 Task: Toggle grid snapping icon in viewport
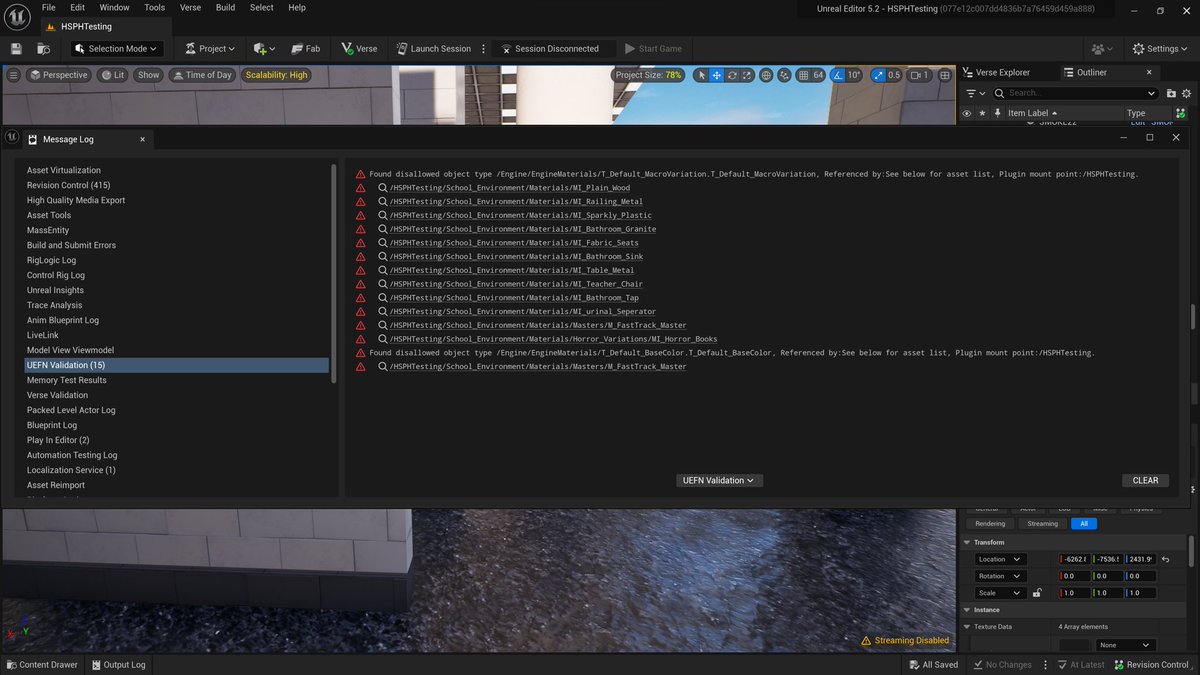pos(803,75)
